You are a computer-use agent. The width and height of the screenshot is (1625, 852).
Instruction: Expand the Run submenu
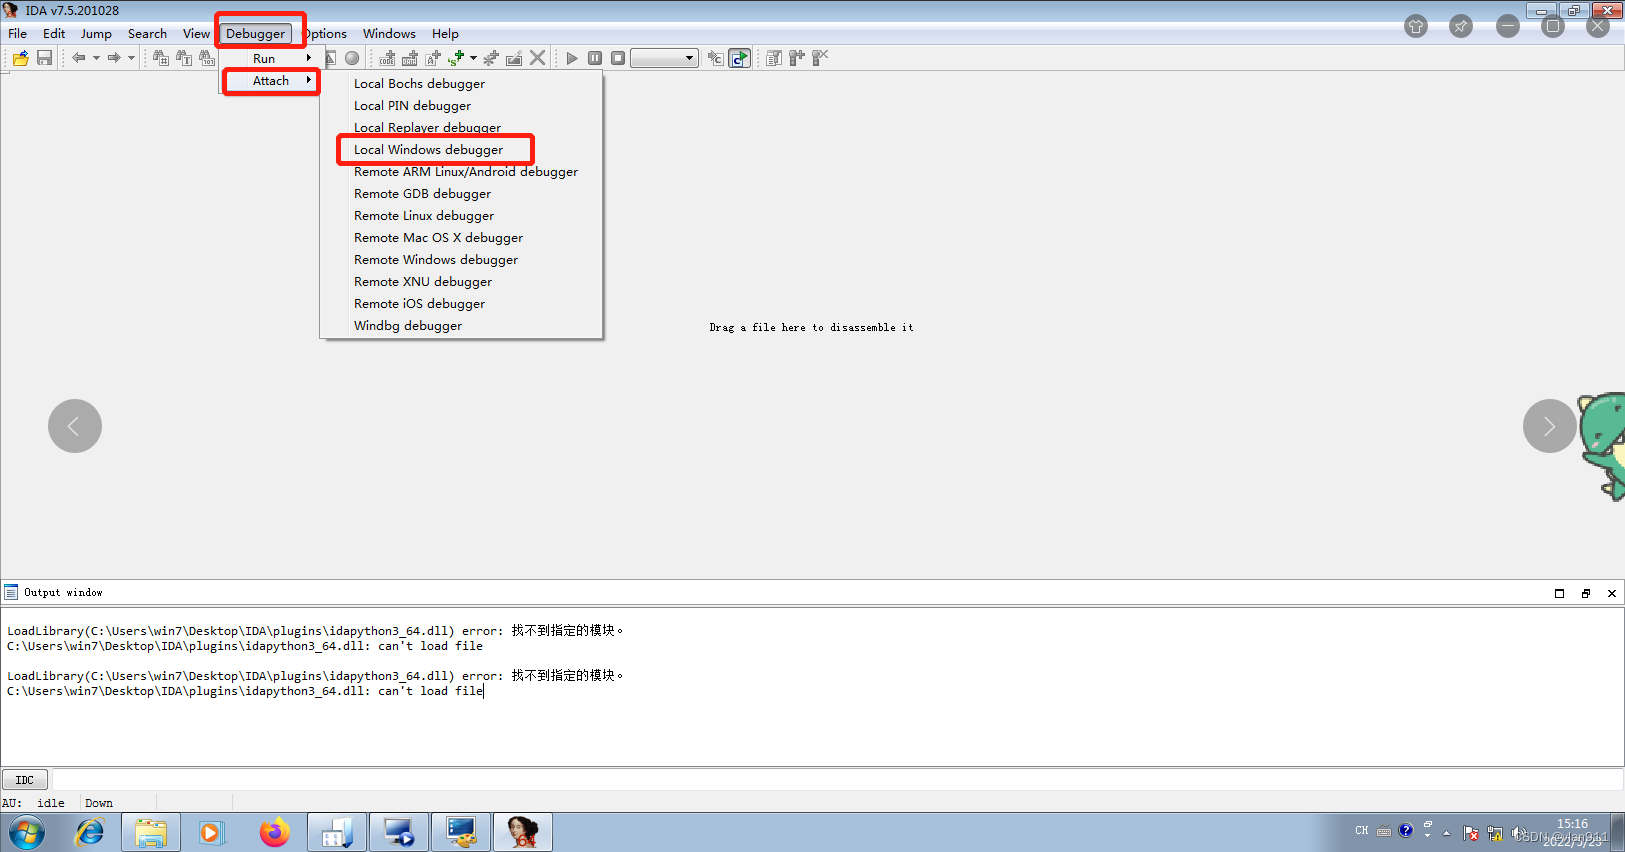270,58
